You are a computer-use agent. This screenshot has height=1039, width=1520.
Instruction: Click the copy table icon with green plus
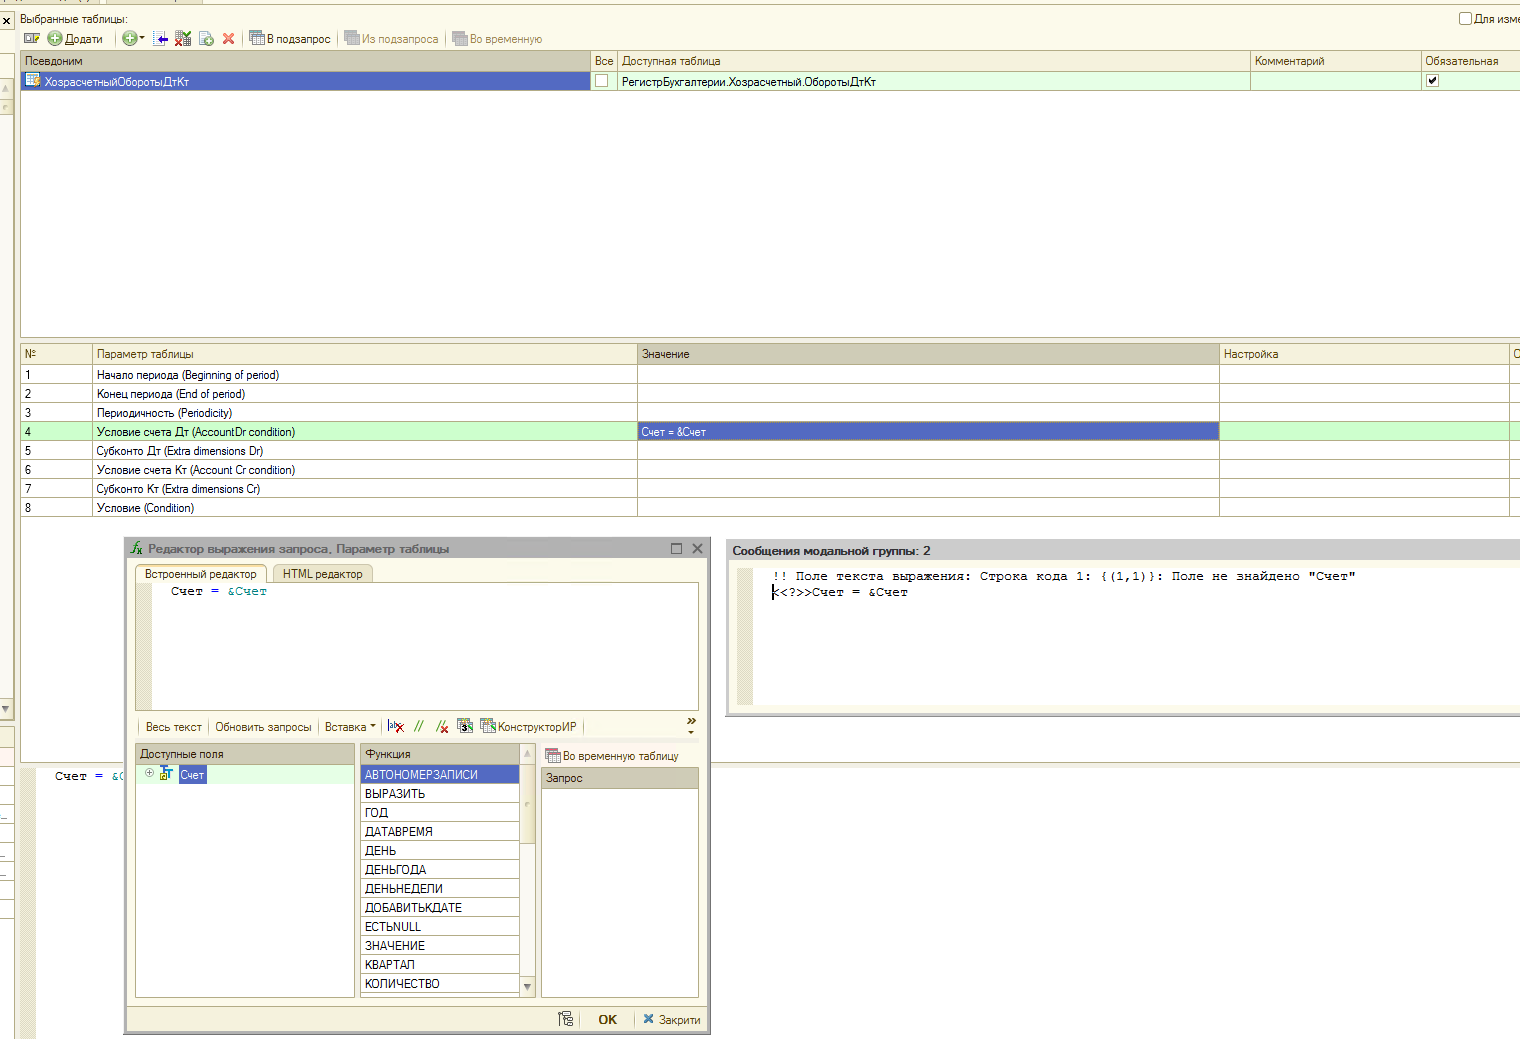[x=206, y=39]
